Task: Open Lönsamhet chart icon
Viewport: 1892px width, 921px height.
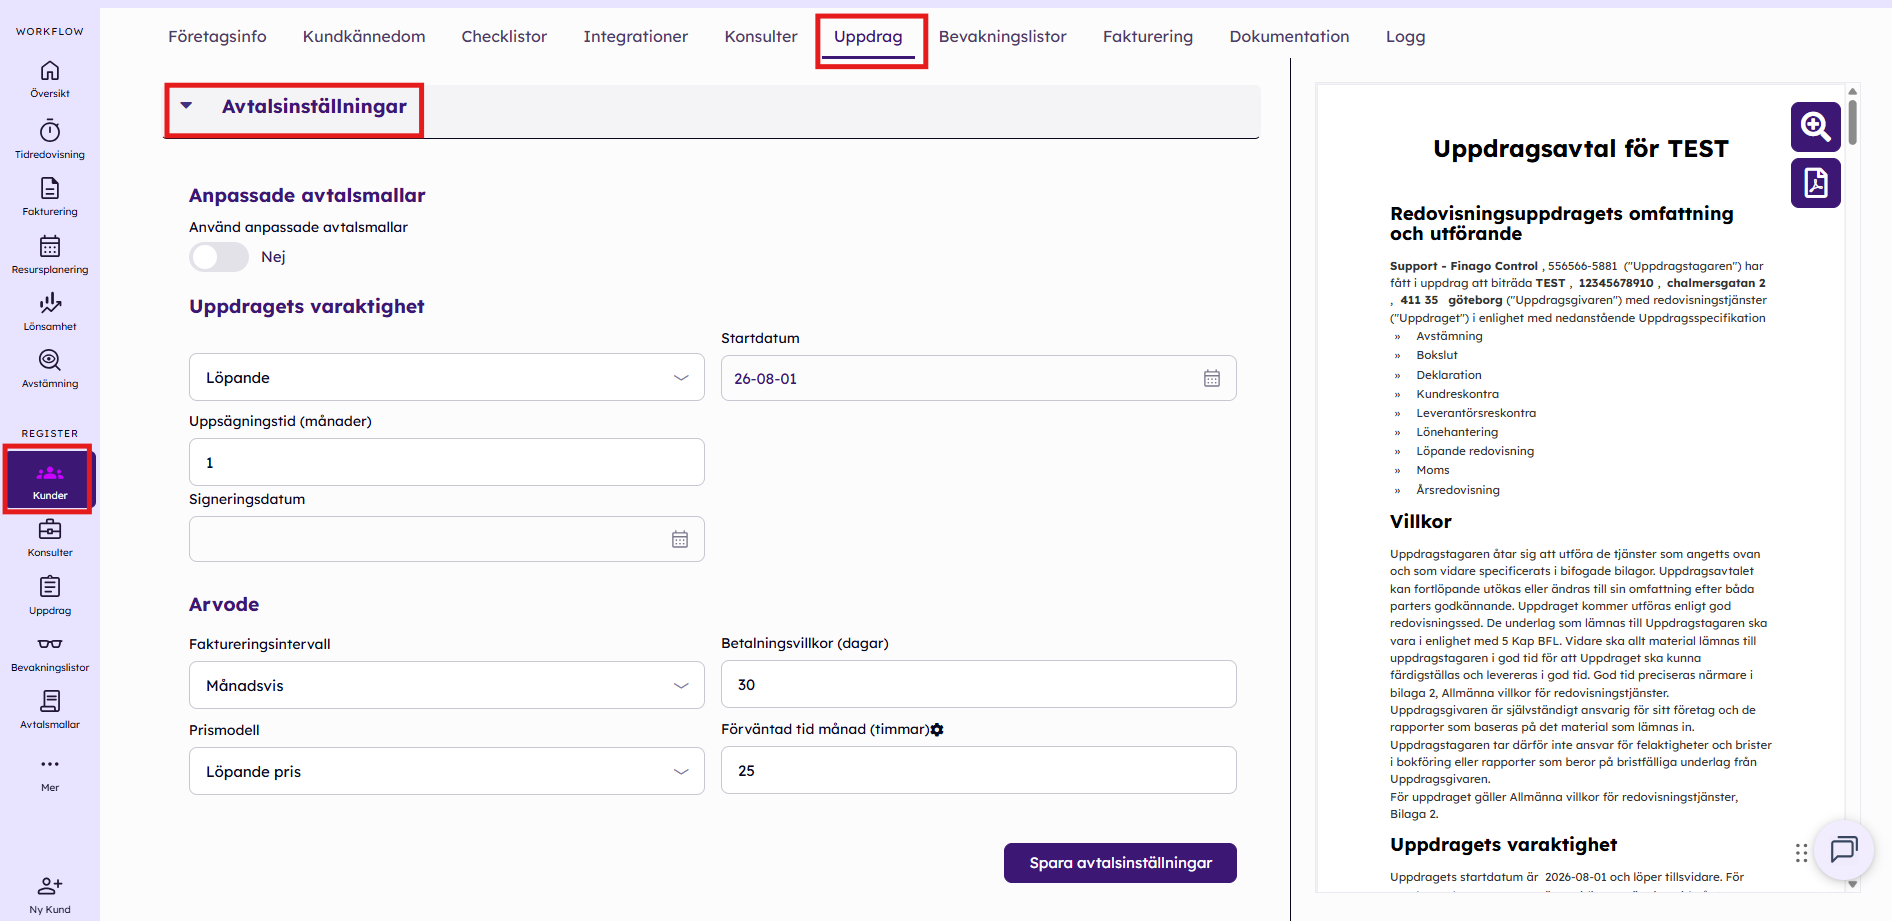Action: (50, 303)
